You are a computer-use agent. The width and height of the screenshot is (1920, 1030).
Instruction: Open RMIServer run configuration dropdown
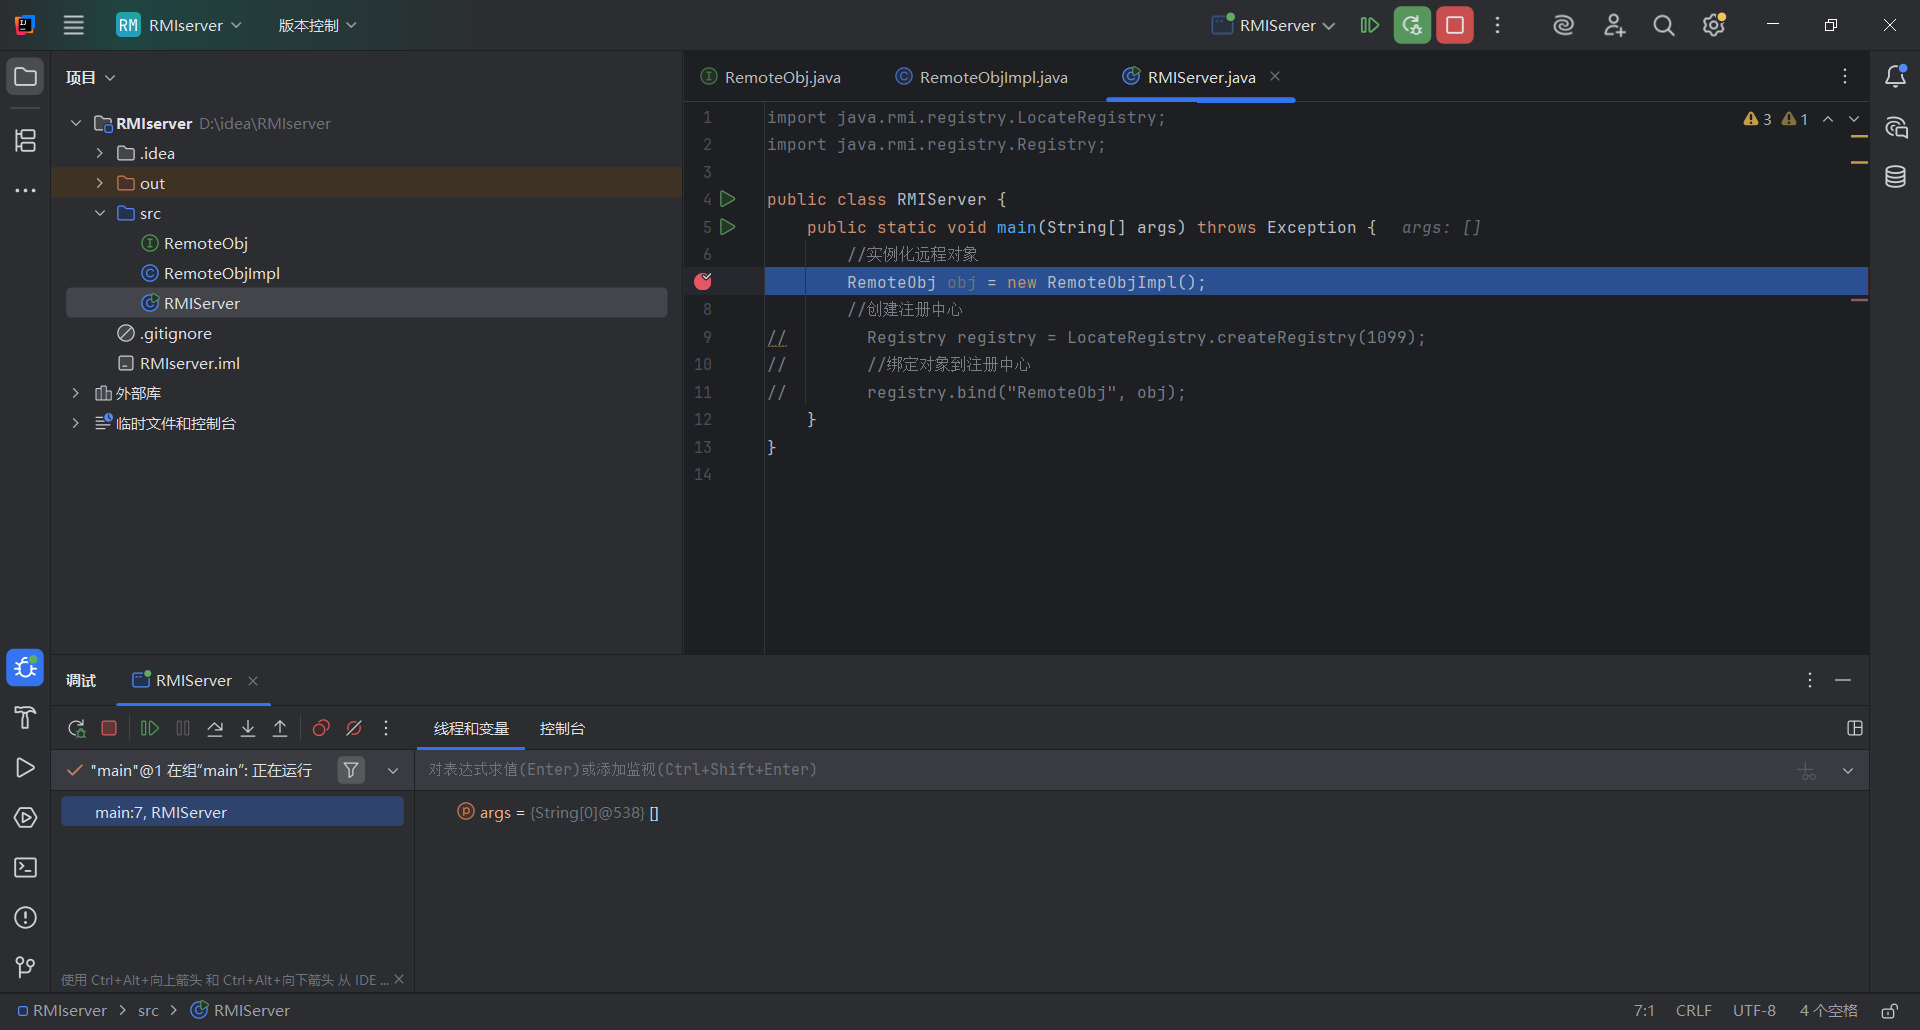(x=1274, y=26)
